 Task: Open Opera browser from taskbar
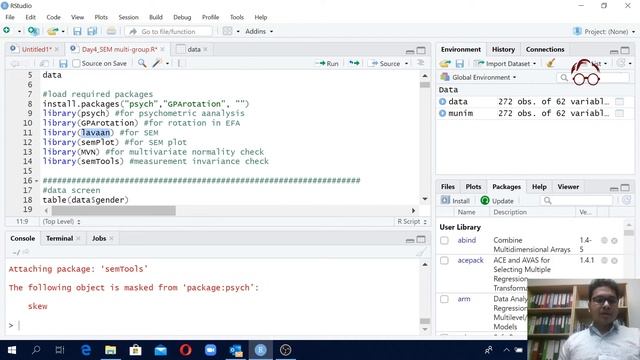pos(185,350)
